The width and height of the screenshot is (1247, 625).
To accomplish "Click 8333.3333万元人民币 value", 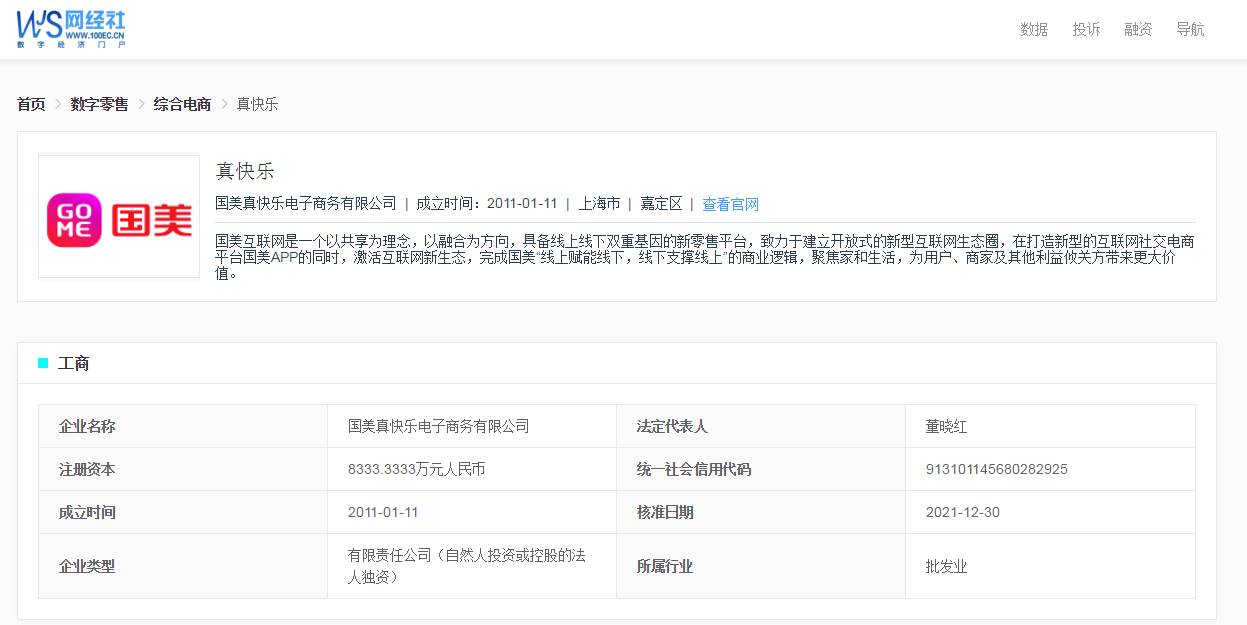I will (x=416, y=469).
